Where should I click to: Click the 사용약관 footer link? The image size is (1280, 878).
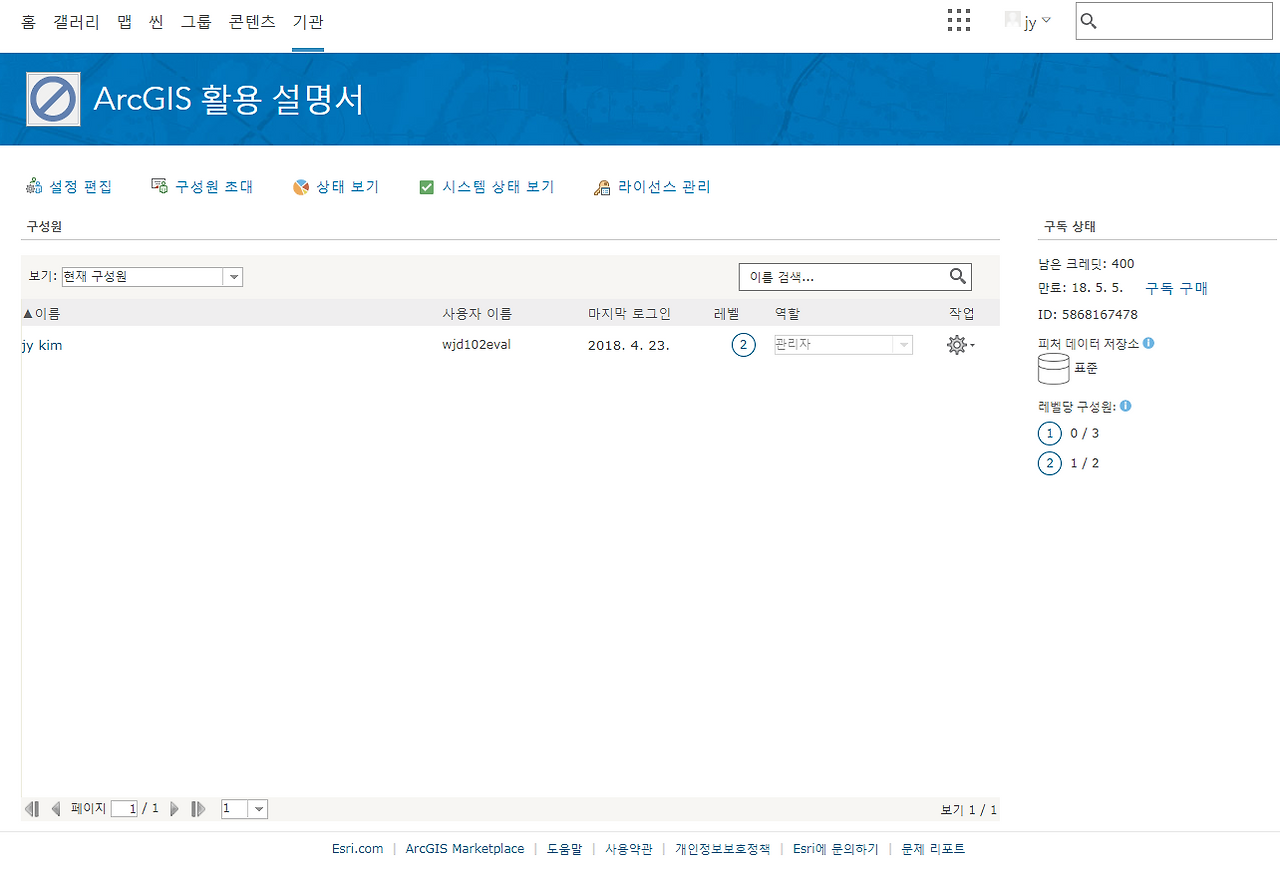tap(629, 849)
